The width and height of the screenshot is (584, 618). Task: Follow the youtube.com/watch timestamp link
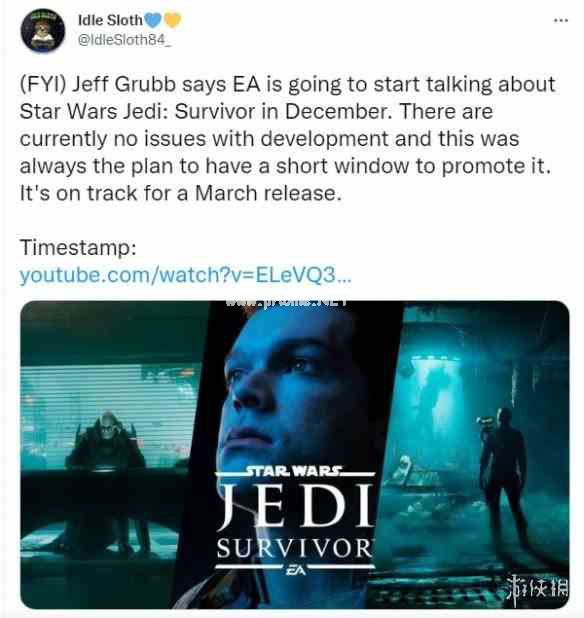[x=185, y=275]
